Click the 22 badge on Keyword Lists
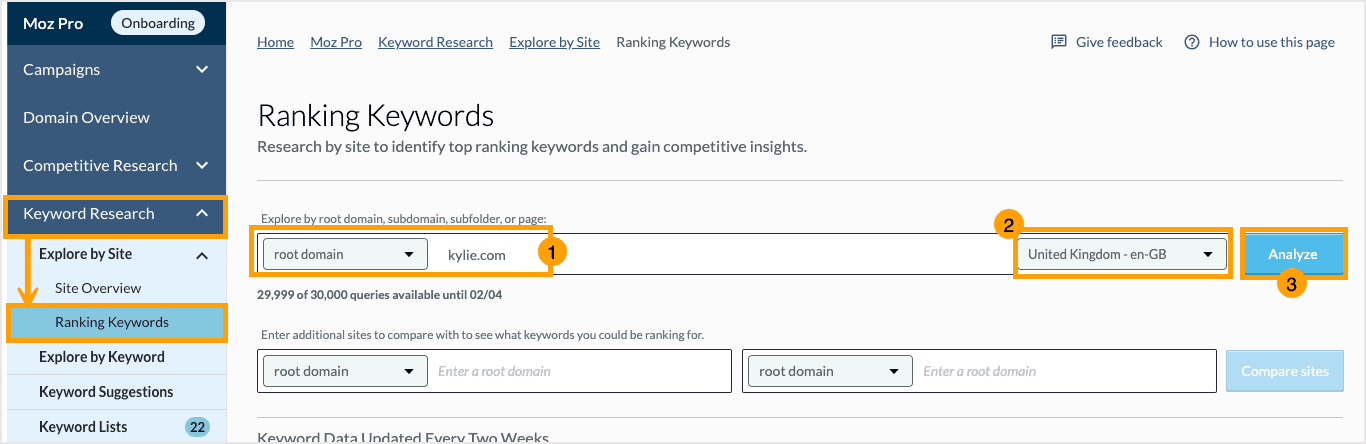 (197, 427)
